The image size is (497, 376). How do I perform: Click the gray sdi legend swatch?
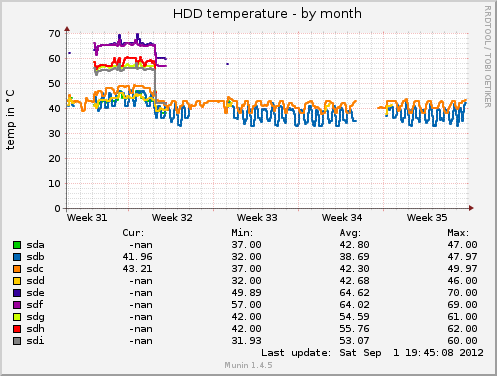point(17,341)
